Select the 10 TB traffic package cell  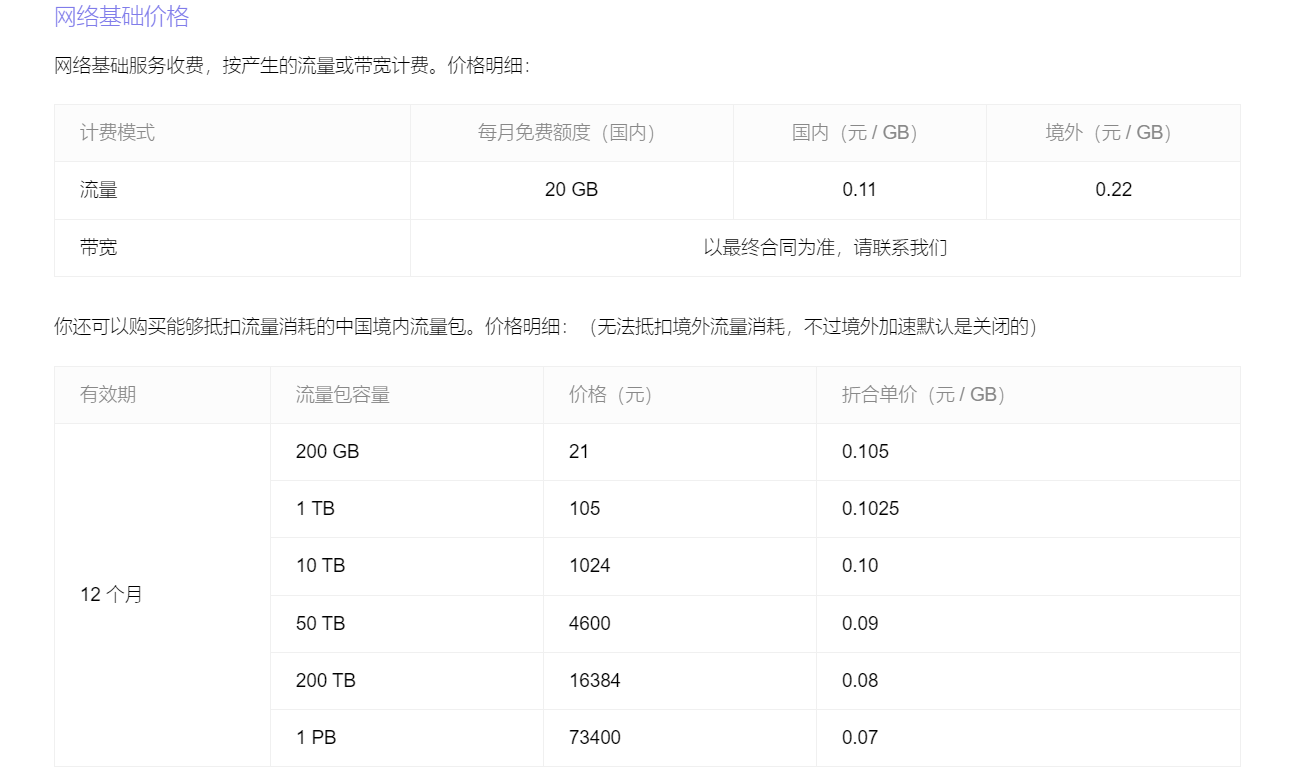coord(320,566)
